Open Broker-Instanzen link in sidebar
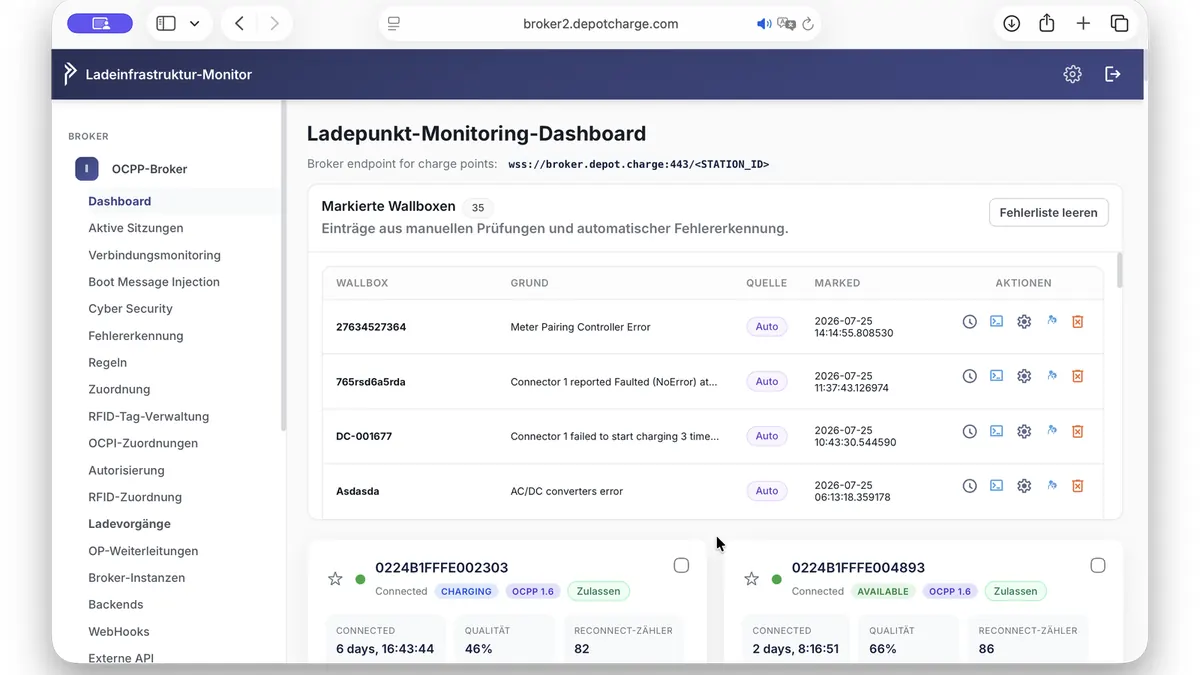This screenshot has width=1200, height=675. (137, 578)
